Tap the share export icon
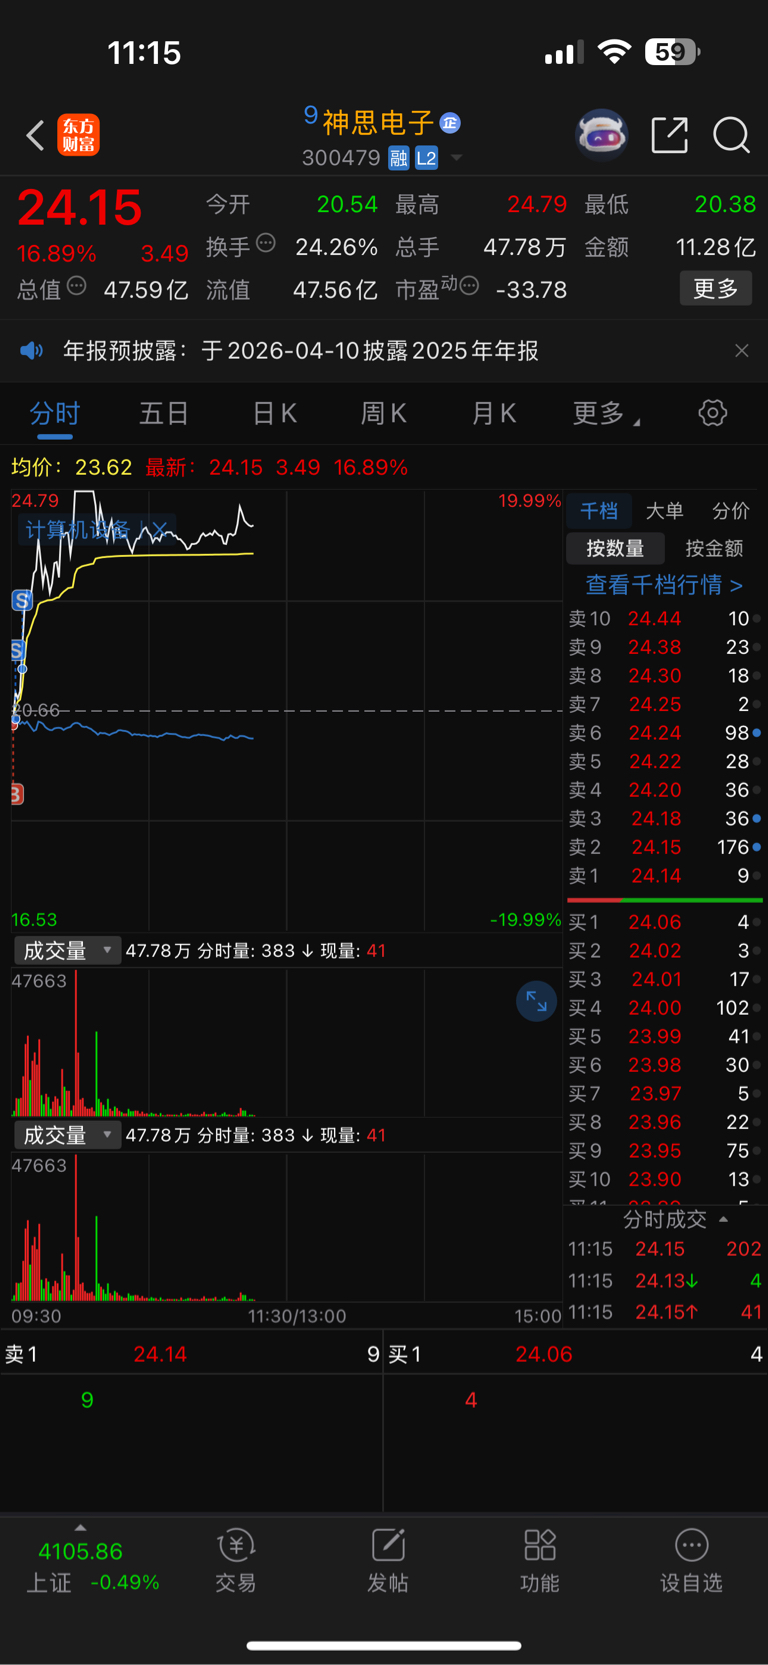 click(x=669, y=134)
